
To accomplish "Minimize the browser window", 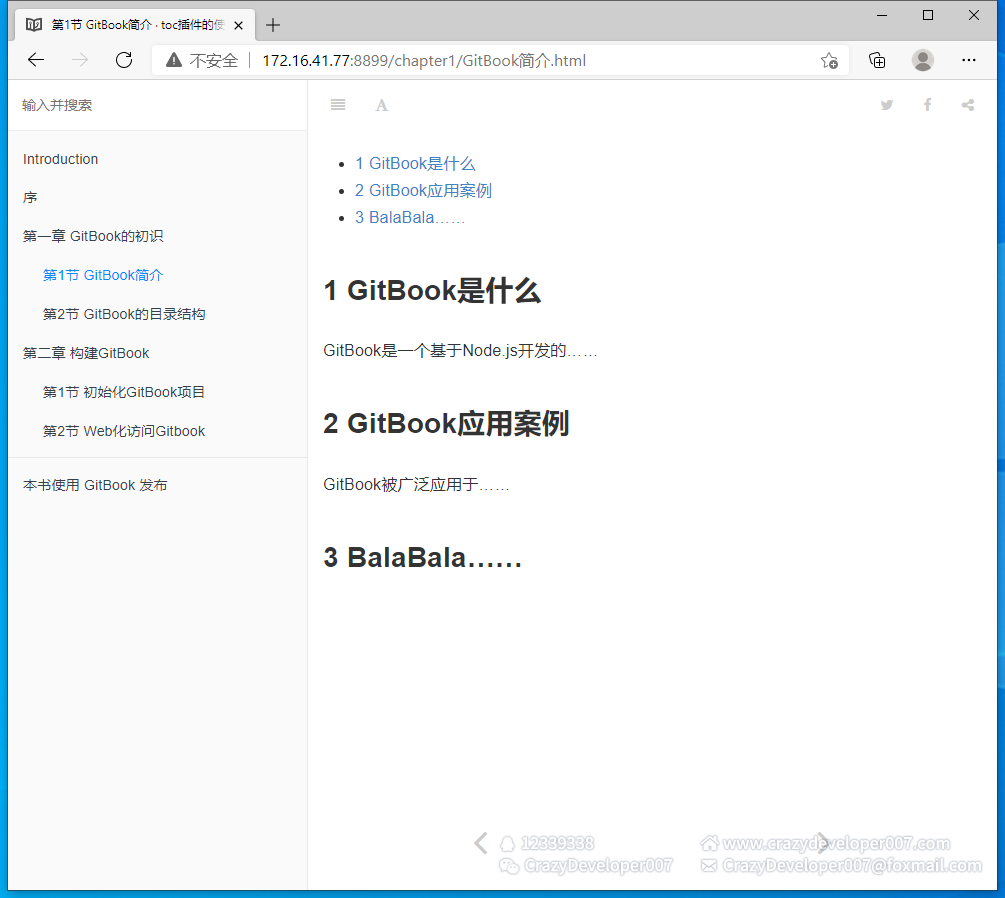I will 882,15.
